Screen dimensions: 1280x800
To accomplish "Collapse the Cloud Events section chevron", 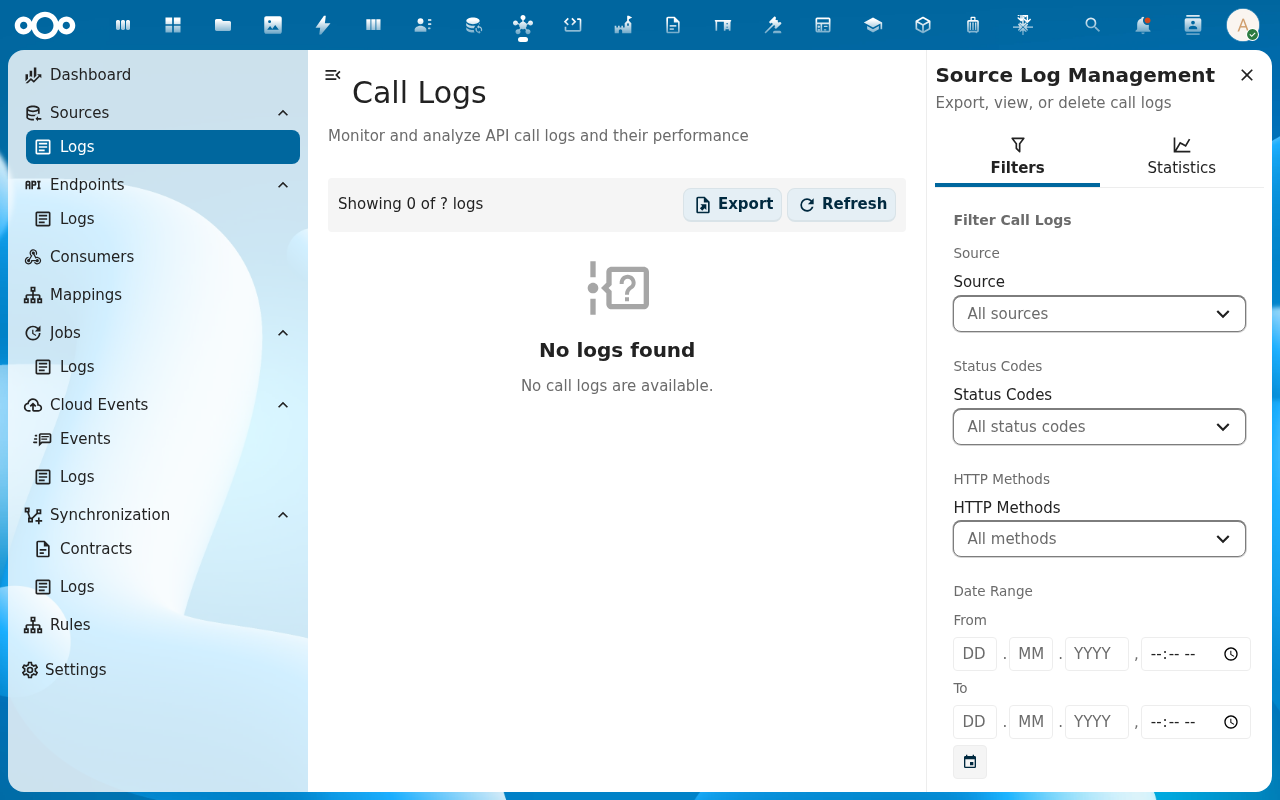I will coord(283,405).
